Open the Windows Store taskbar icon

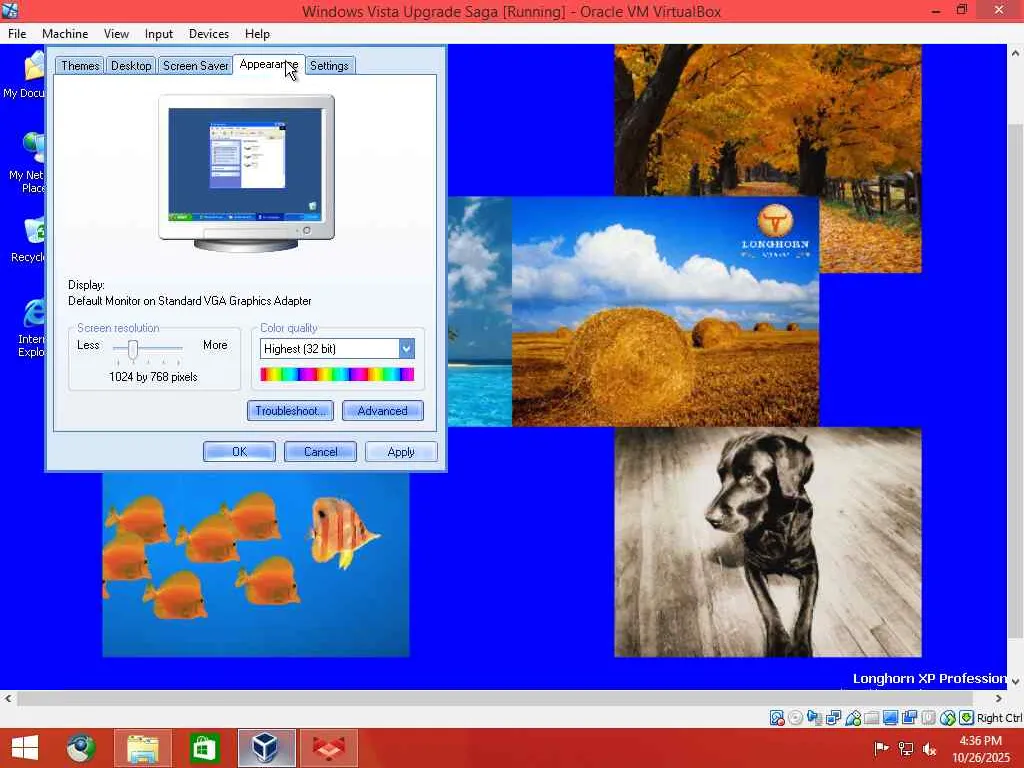(204, 748)
